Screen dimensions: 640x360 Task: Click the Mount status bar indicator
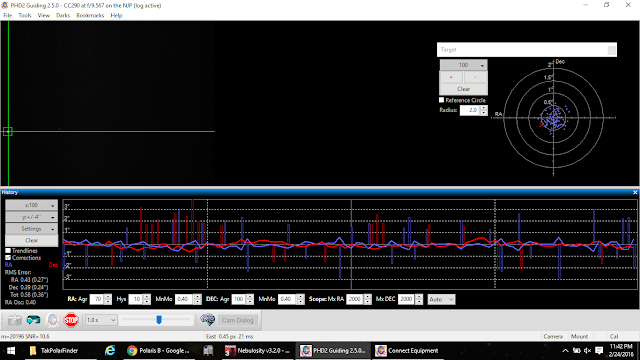pos(580,337)
